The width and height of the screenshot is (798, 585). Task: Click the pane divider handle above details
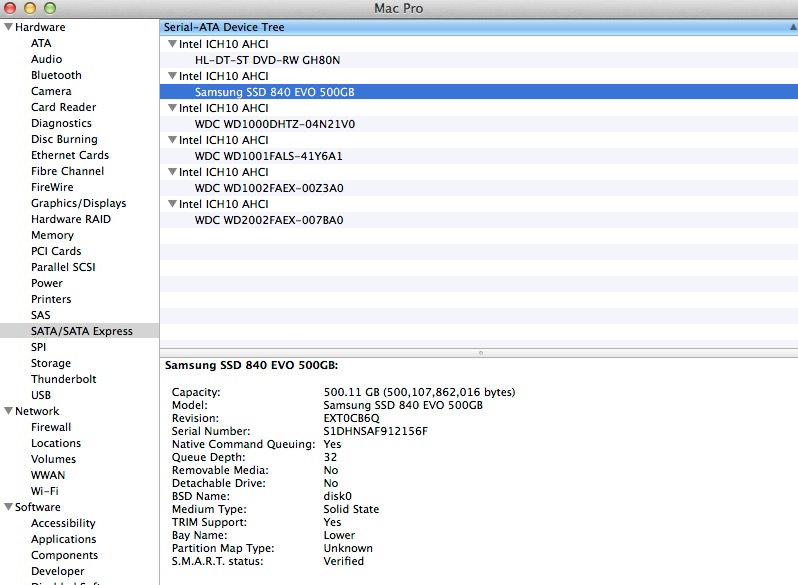click(x=480, y=352)
